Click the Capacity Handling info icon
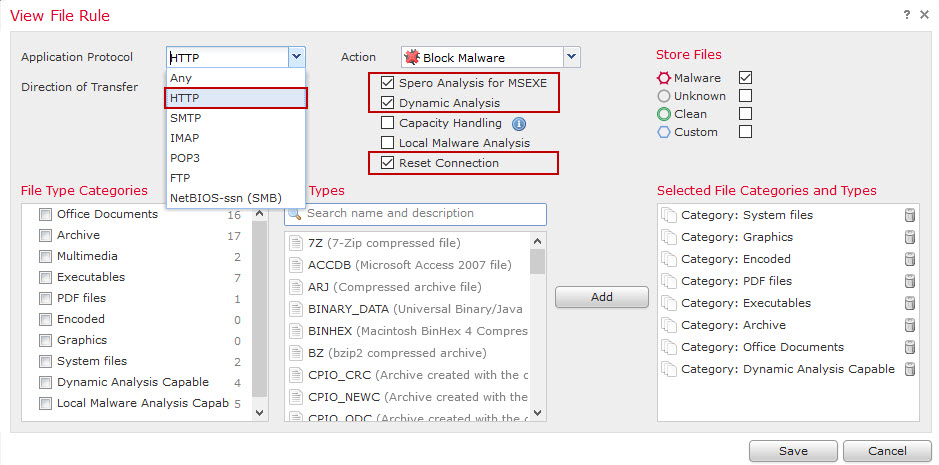The height and width of the screenshot is (465, 939). [x=519, y=124]
